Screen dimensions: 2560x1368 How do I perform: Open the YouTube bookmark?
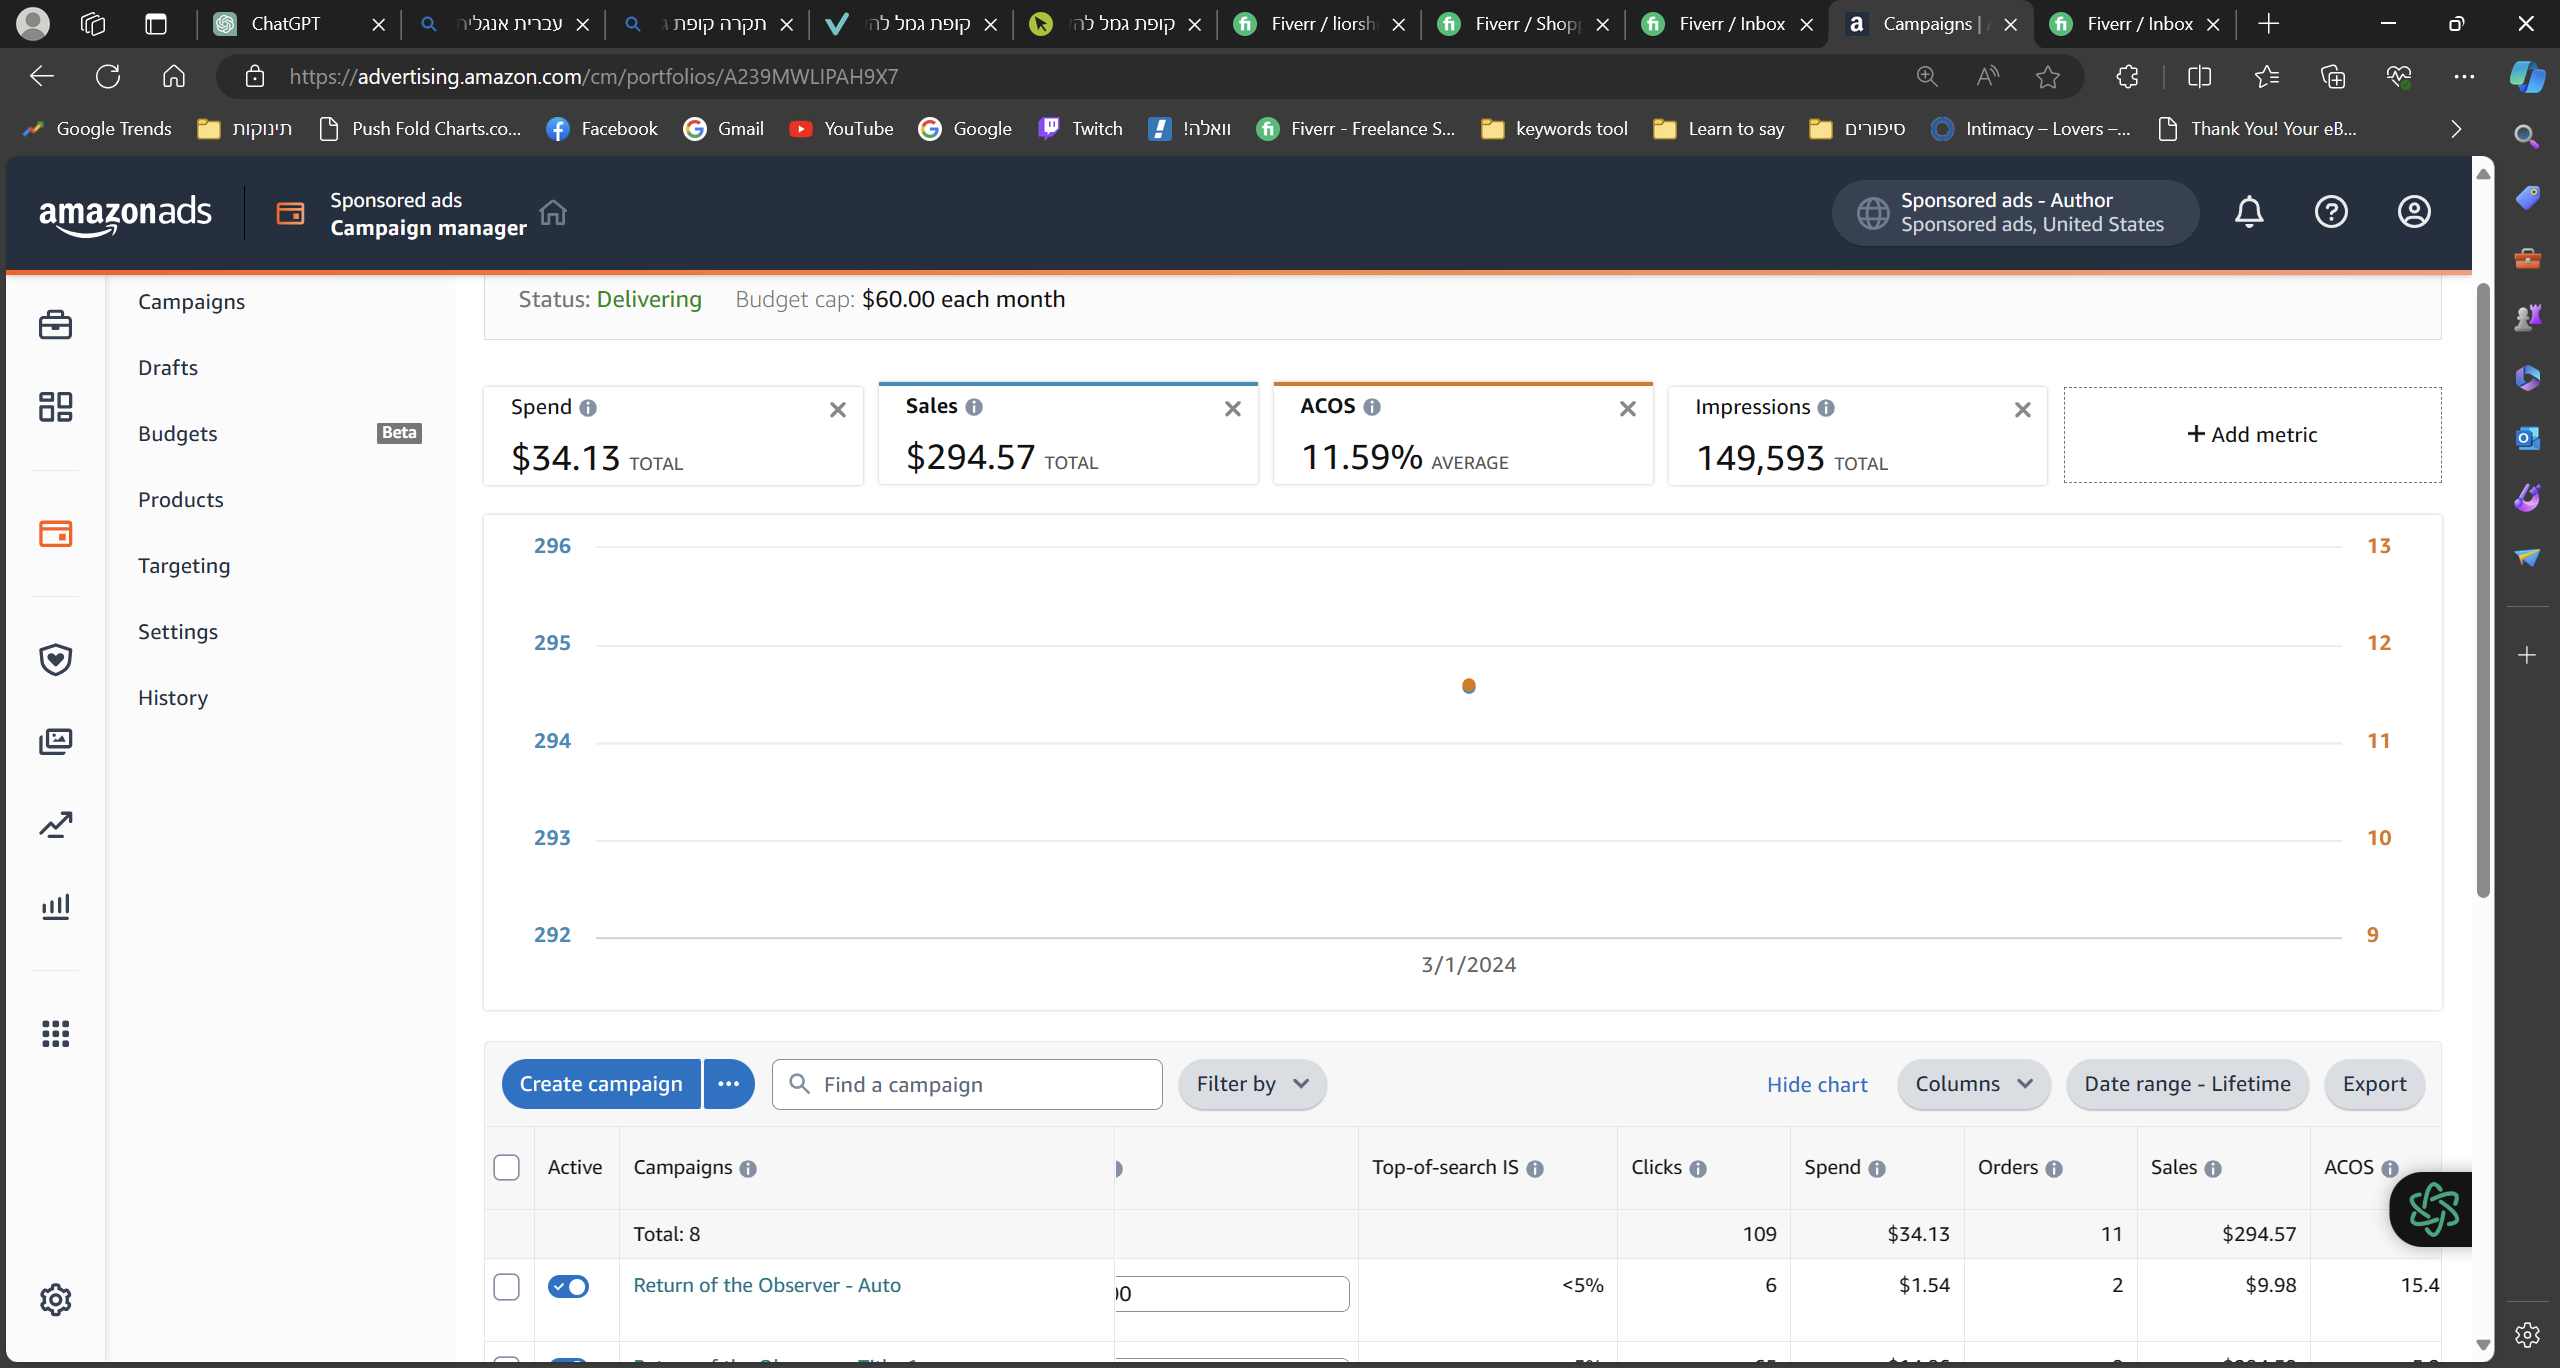841,129
